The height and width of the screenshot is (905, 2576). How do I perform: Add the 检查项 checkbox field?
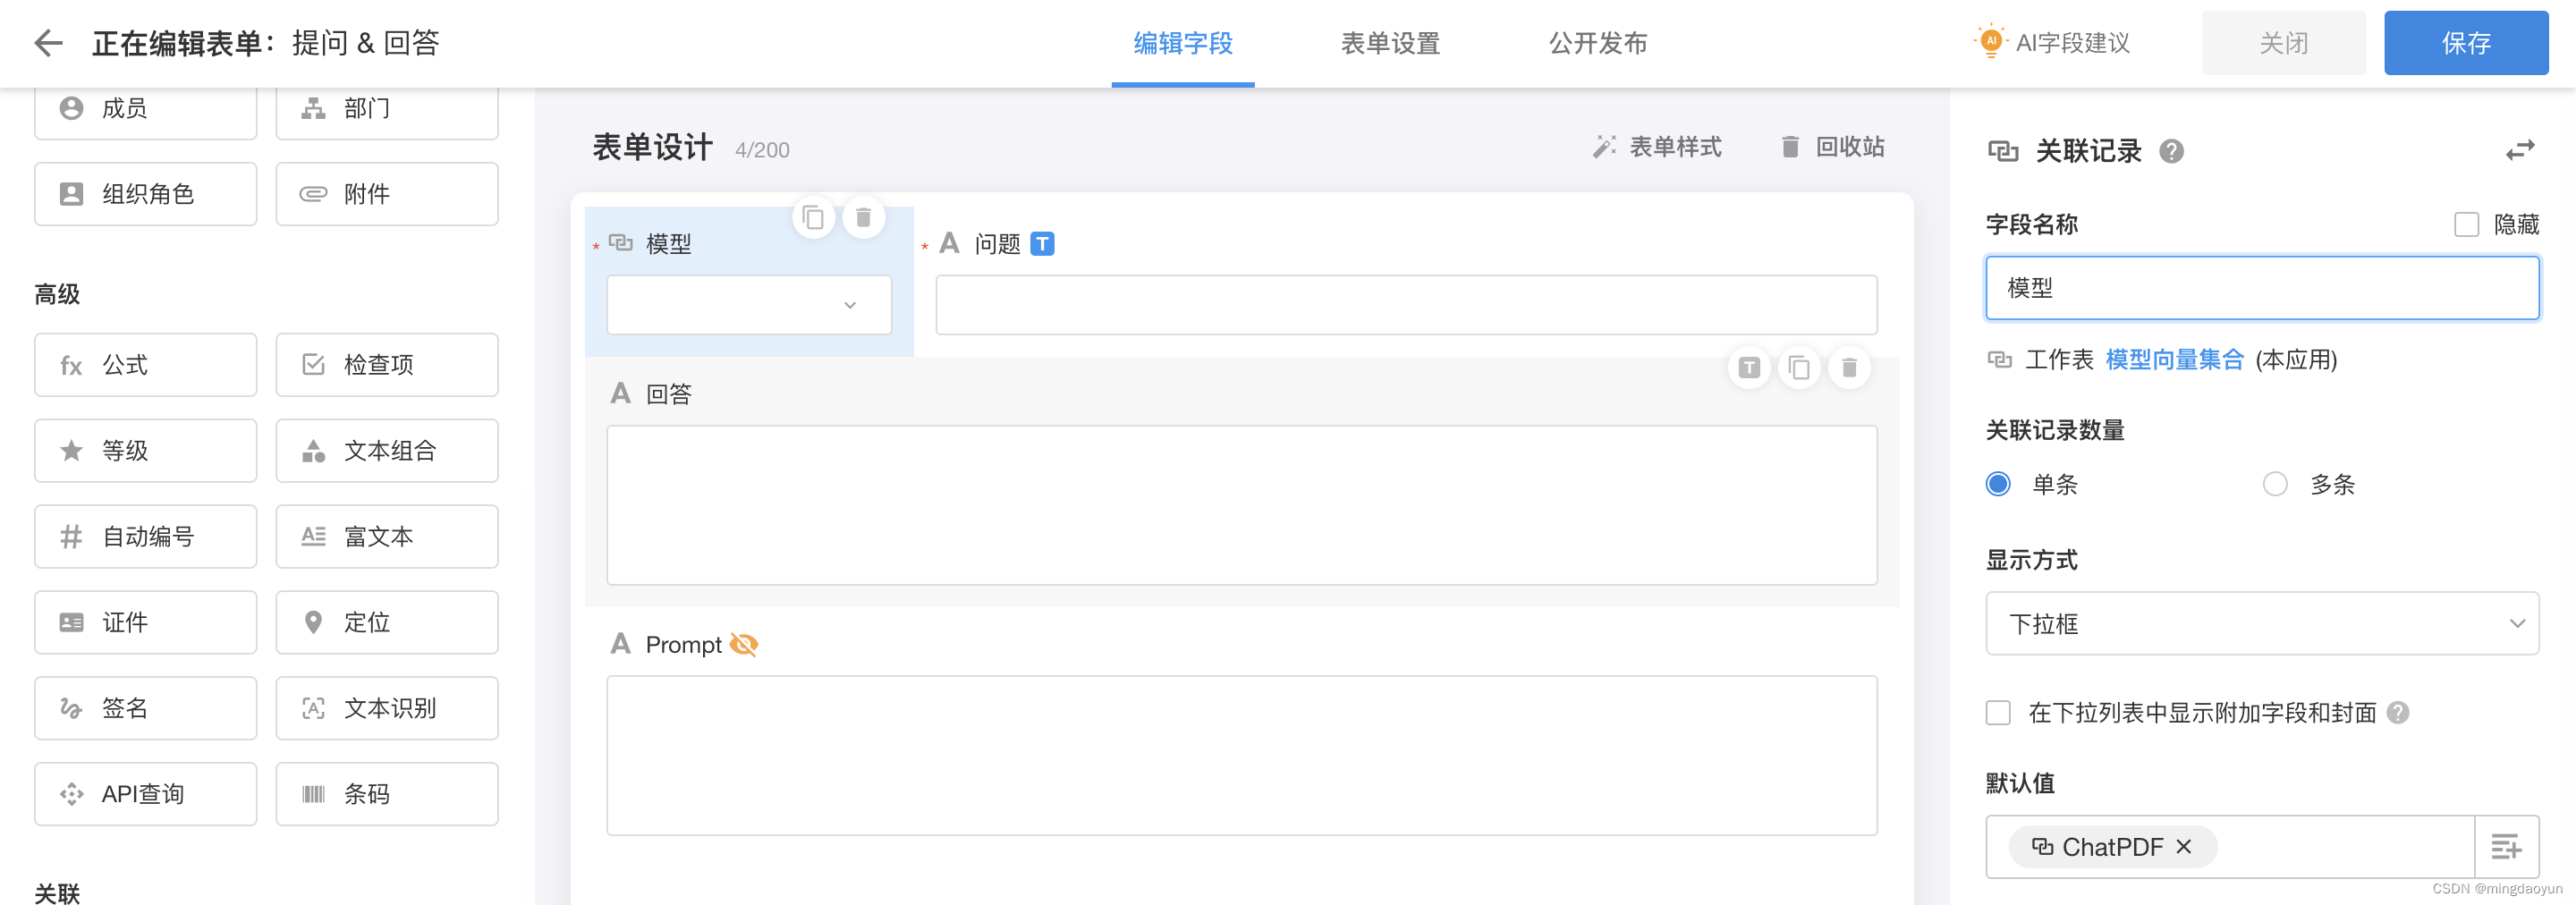coord(387,365)
